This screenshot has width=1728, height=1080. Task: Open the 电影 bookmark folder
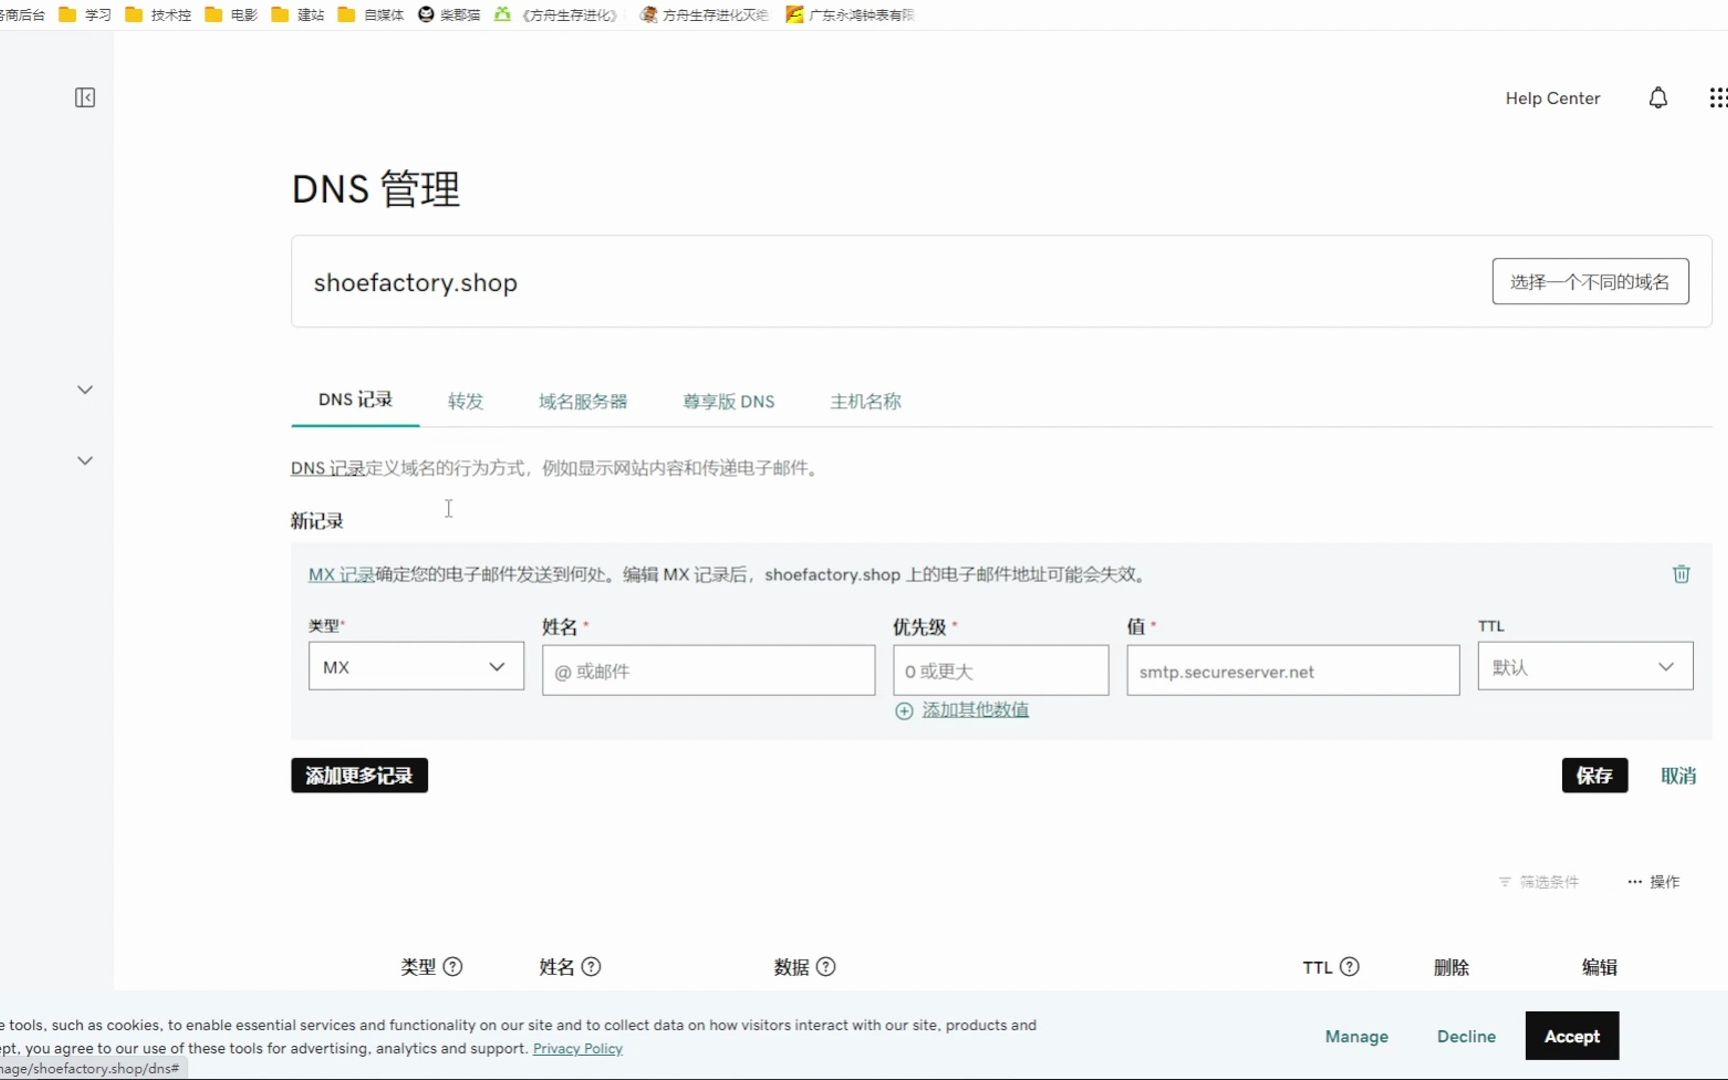(231, 15)
